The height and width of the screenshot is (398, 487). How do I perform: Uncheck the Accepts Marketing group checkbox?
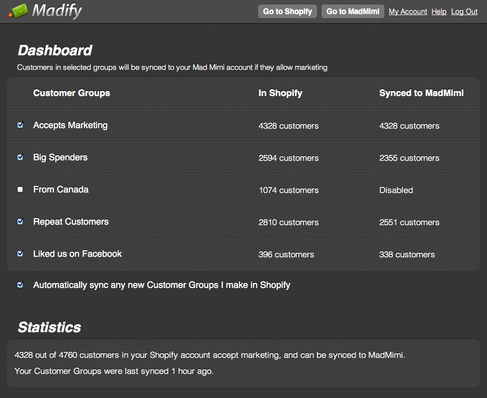click(20, 125)
